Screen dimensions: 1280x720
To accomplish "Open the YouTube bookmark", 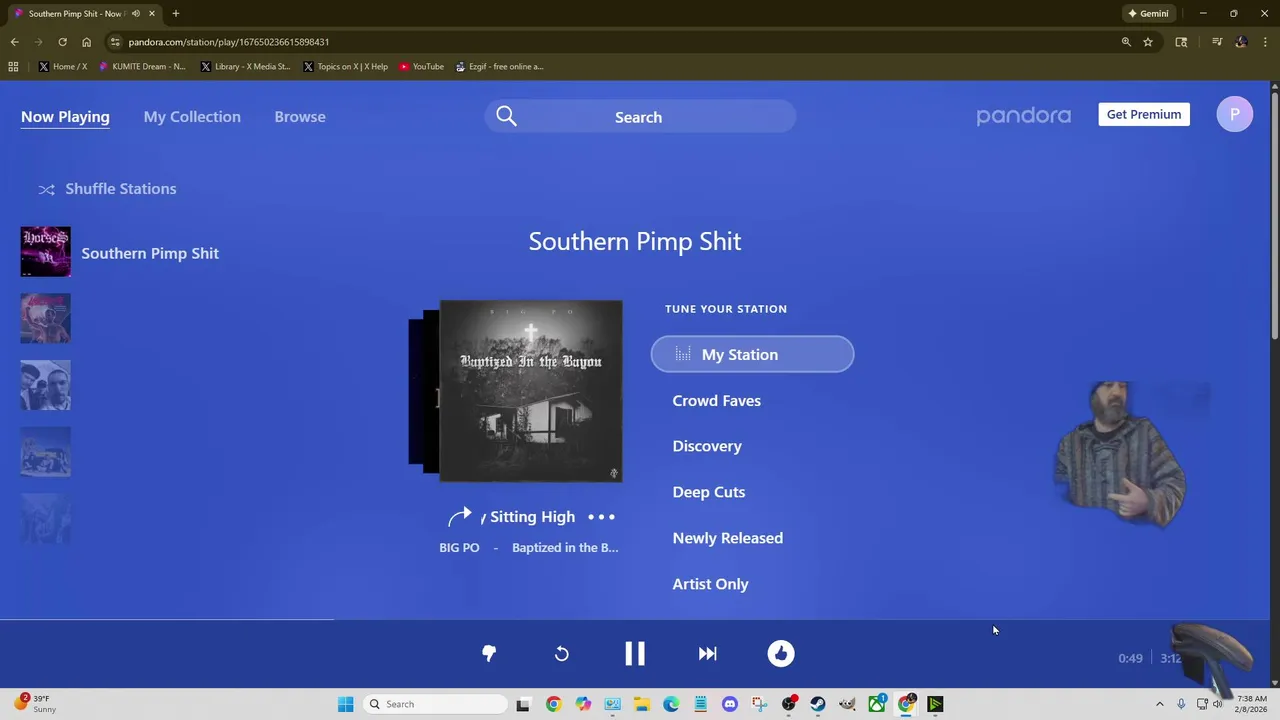I will [421, 67].
